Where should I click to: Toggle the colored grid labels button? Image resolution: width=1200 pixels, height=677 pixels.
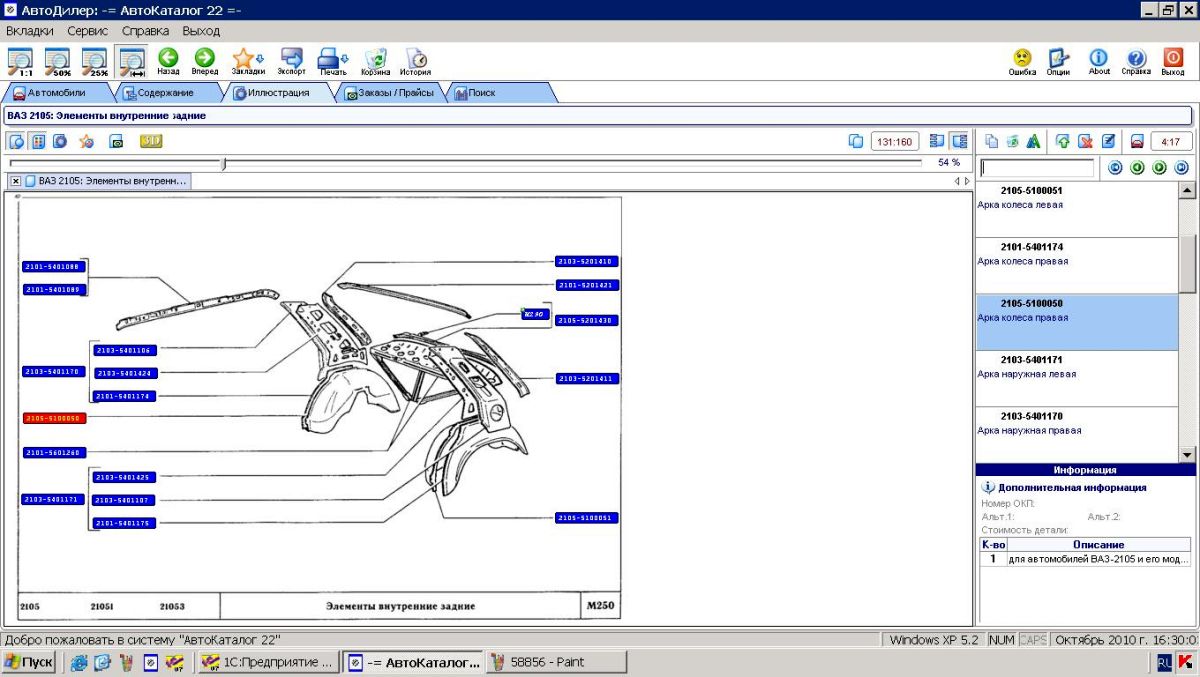[x=38, y=141]
